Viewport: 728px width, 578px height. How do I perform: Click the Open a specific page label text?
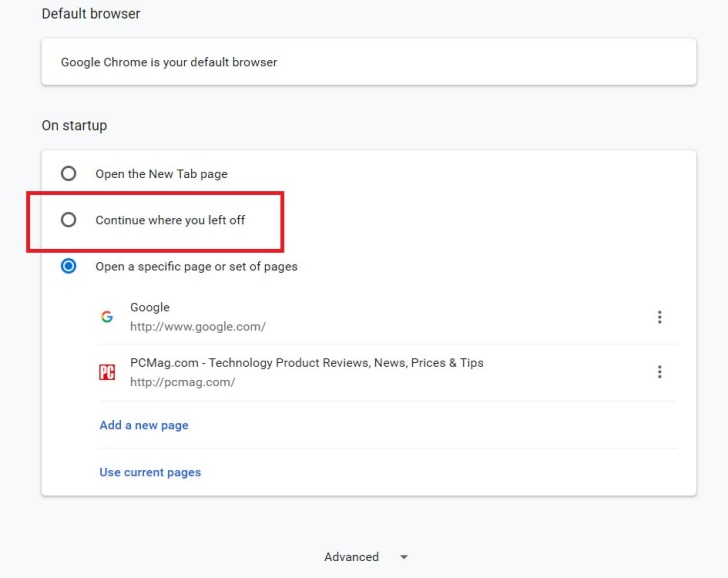(196, 266)
